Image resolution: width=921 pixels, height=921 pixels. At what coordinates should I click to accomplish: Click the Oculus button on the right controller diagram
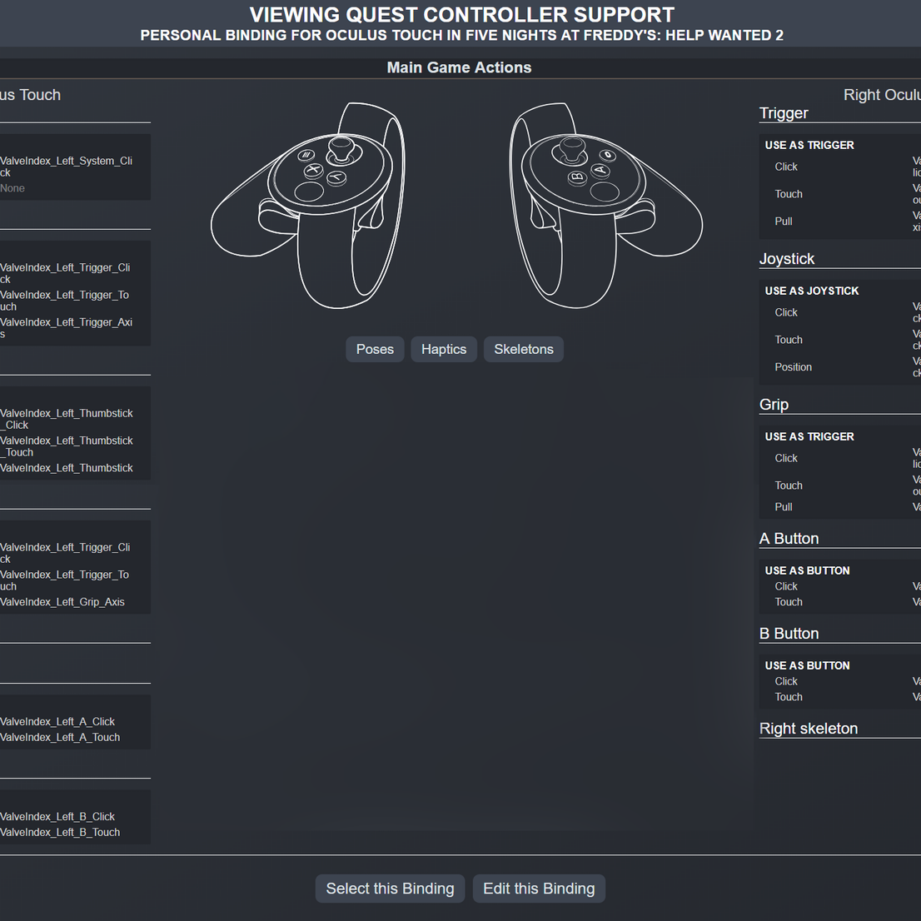tap(607, 155)
